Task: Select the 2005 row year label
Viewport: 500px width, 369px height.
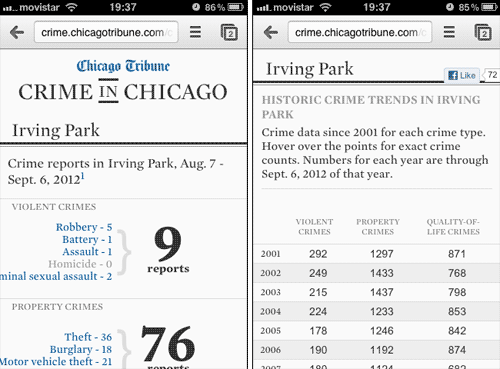Action: click(271, 331)
